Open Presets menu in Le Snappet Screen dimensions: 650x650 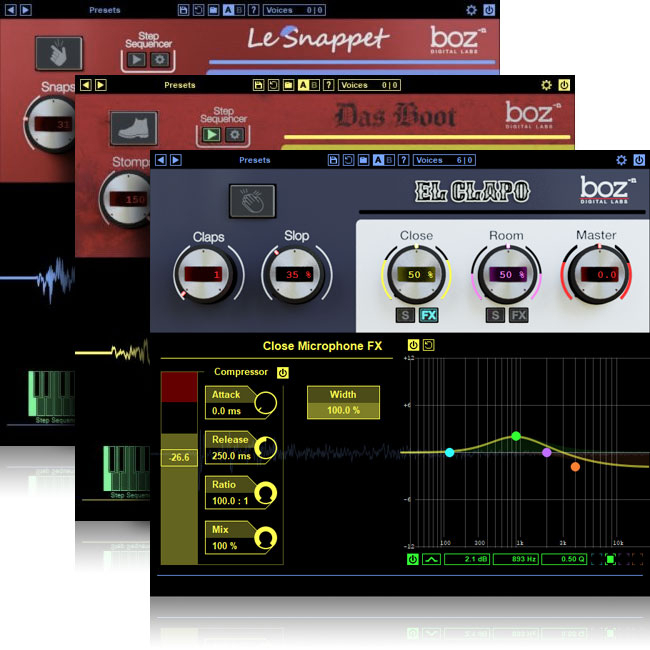(104, 10)
